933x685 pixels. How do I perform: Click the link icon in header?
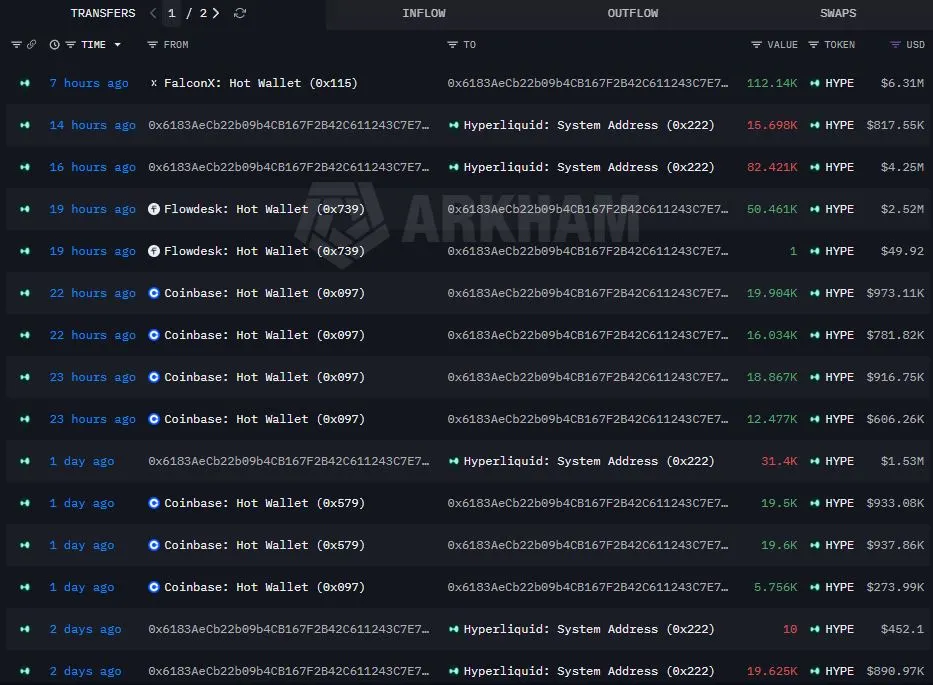point(32,45)
